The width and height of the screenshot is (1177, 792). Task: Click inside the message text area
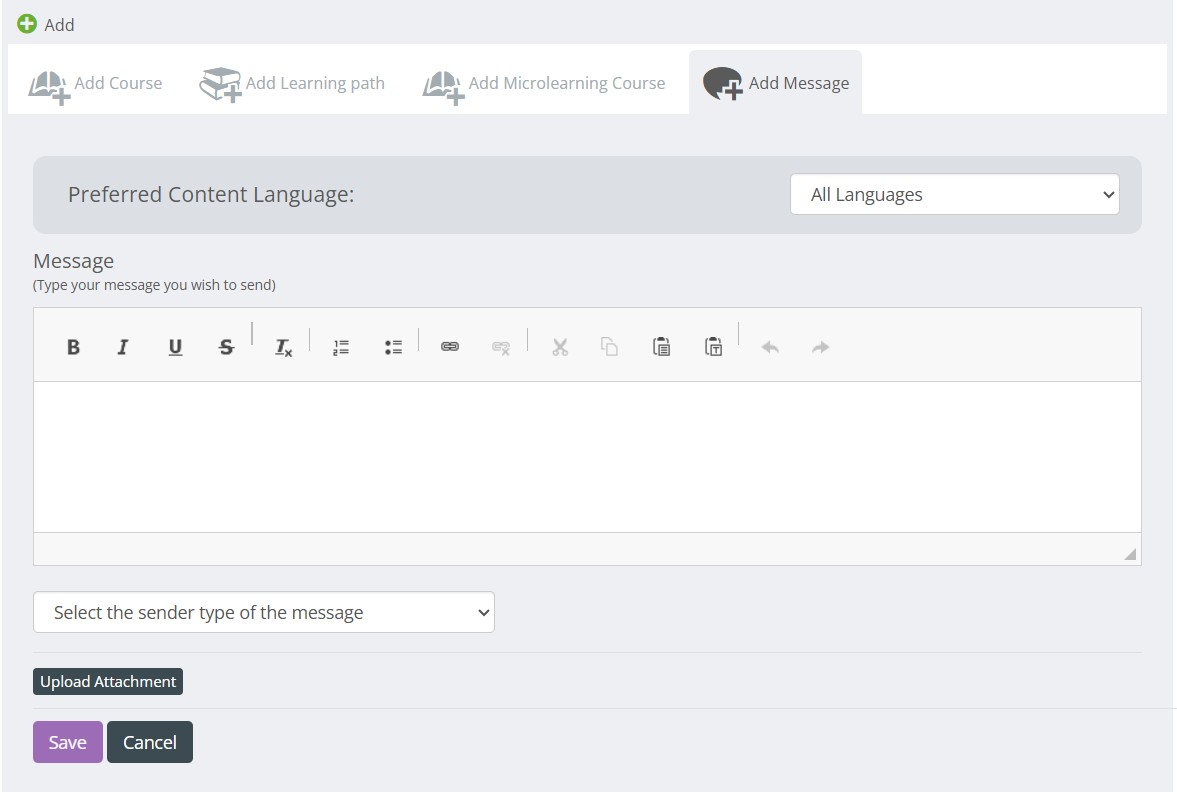[587, 457]
